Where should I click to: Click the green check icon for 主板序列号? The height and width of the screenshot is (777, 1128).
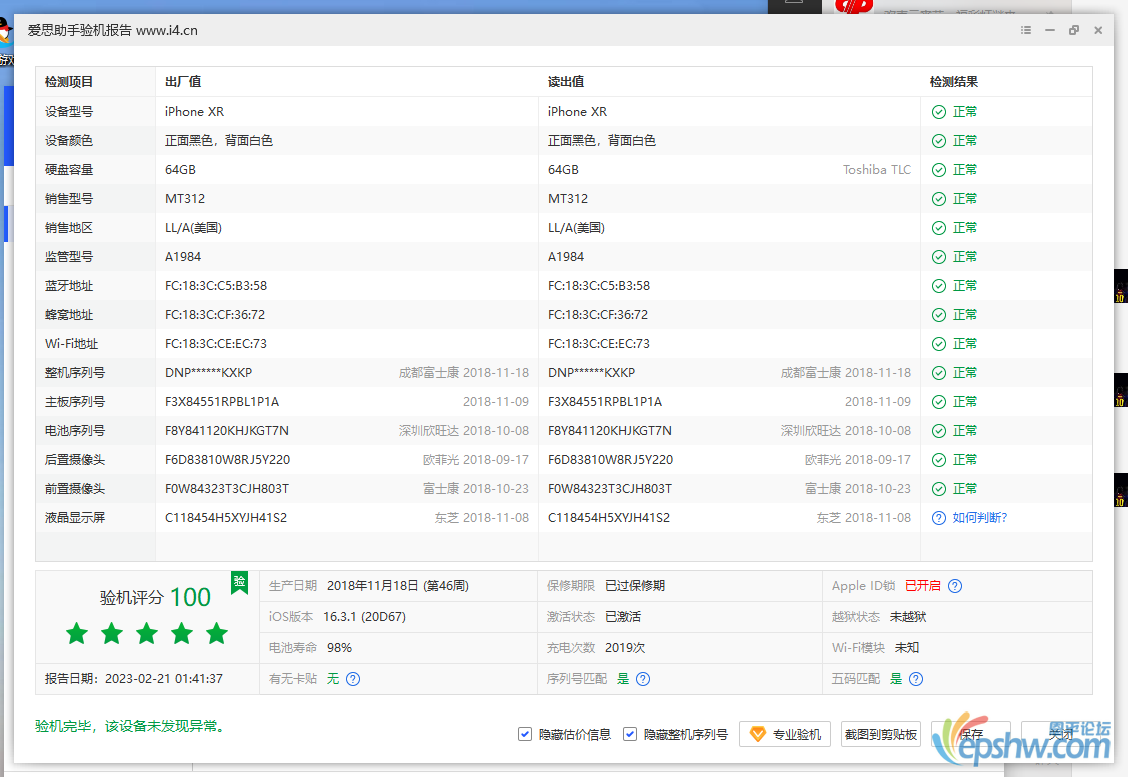coord(939,402)
